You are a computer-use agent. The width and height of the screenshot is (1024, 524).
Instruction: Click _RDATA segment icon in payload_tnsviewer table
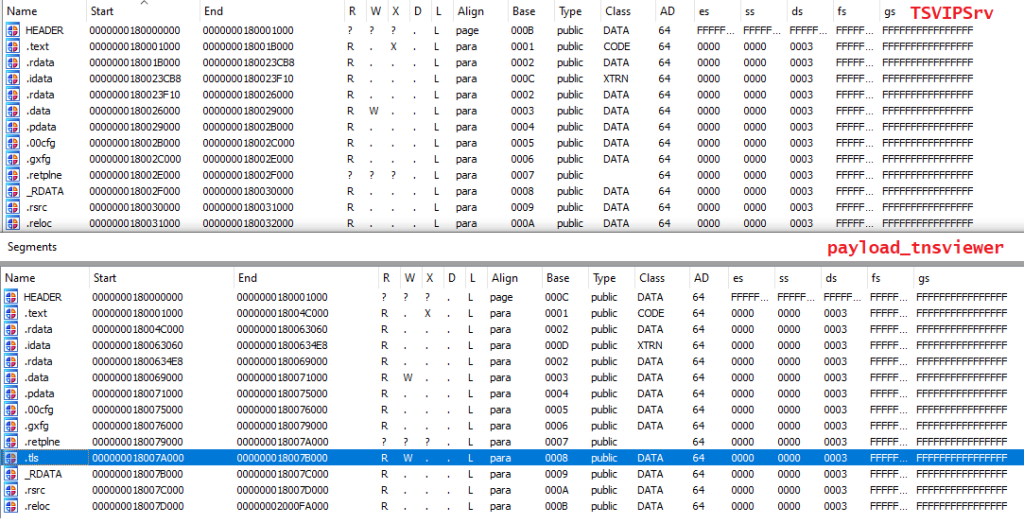(x=11, y=474)
